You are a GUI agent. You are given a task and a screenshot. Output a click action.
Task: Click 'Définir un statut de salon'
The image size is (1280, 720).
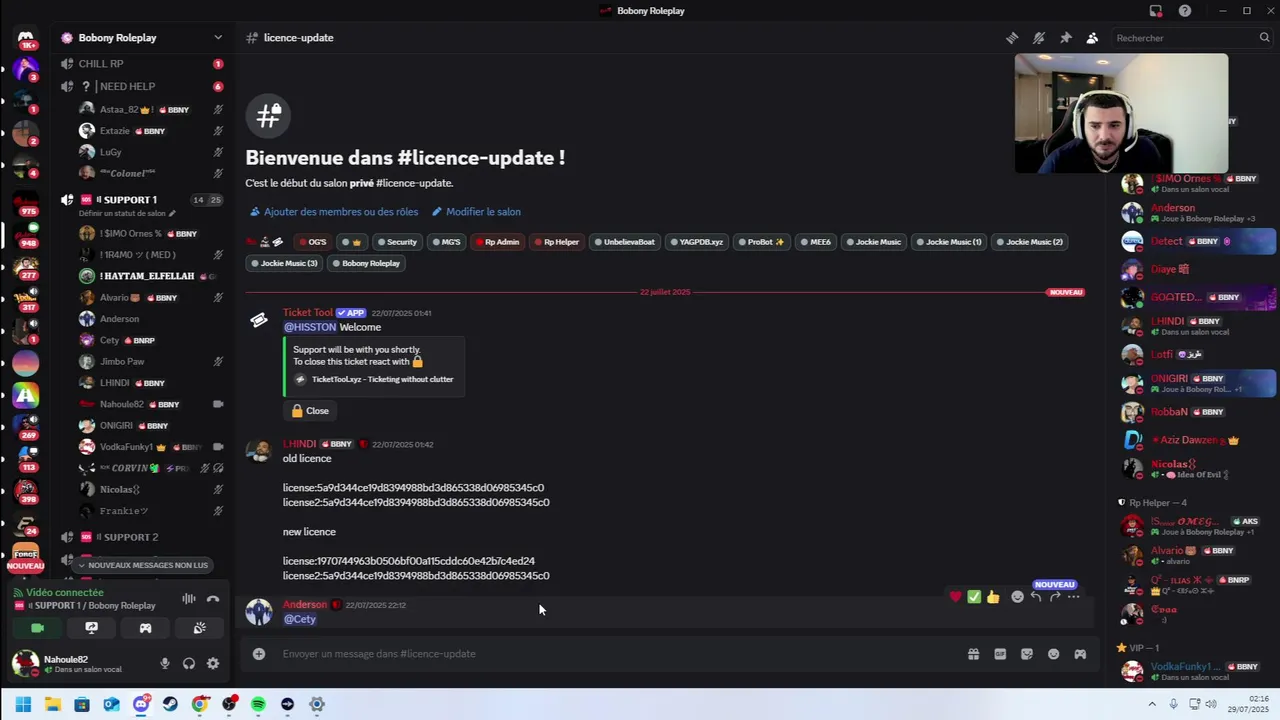pyautogui.click(x=127, y=213)
